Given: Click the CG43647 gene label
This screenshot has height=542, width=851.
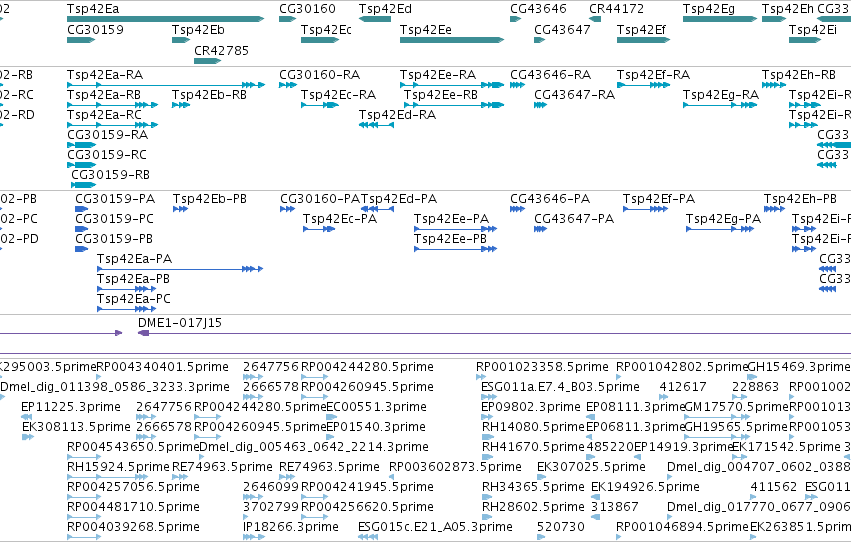Looking at the screenshot, I should point(562,30).
